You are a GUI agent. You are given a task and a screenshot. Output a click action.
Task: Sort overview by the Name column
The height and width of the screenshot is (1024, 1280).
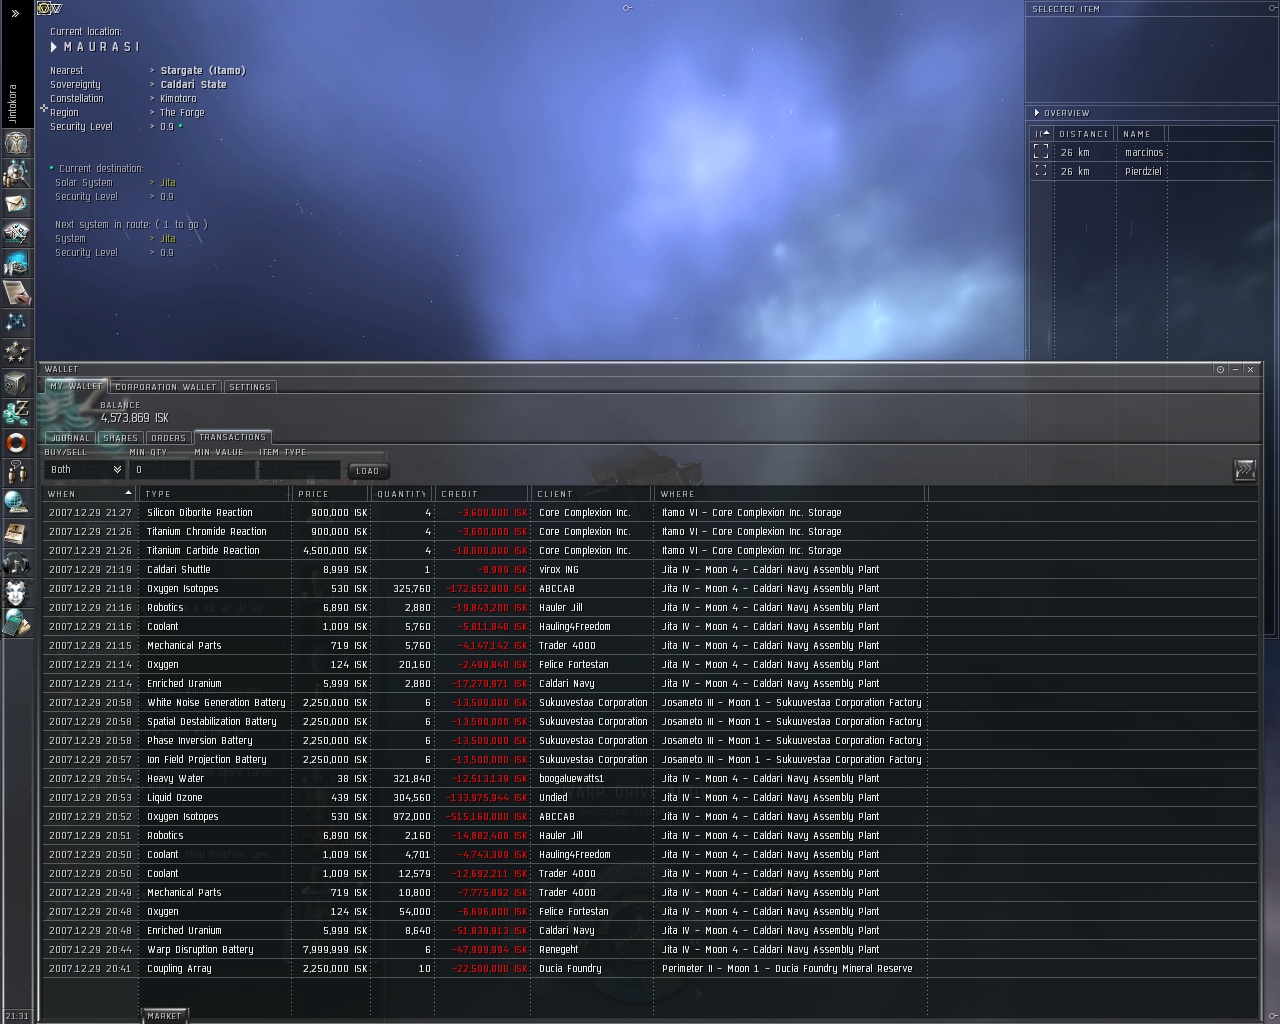point(1141,134)
